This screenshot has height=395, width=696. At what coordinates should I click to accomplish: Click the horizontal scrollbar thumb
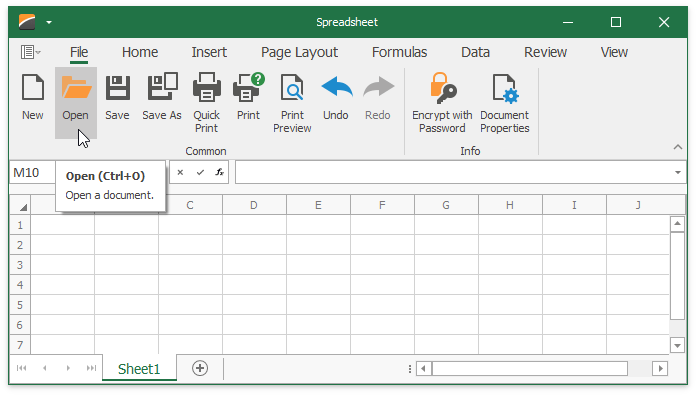coord(530,368)
